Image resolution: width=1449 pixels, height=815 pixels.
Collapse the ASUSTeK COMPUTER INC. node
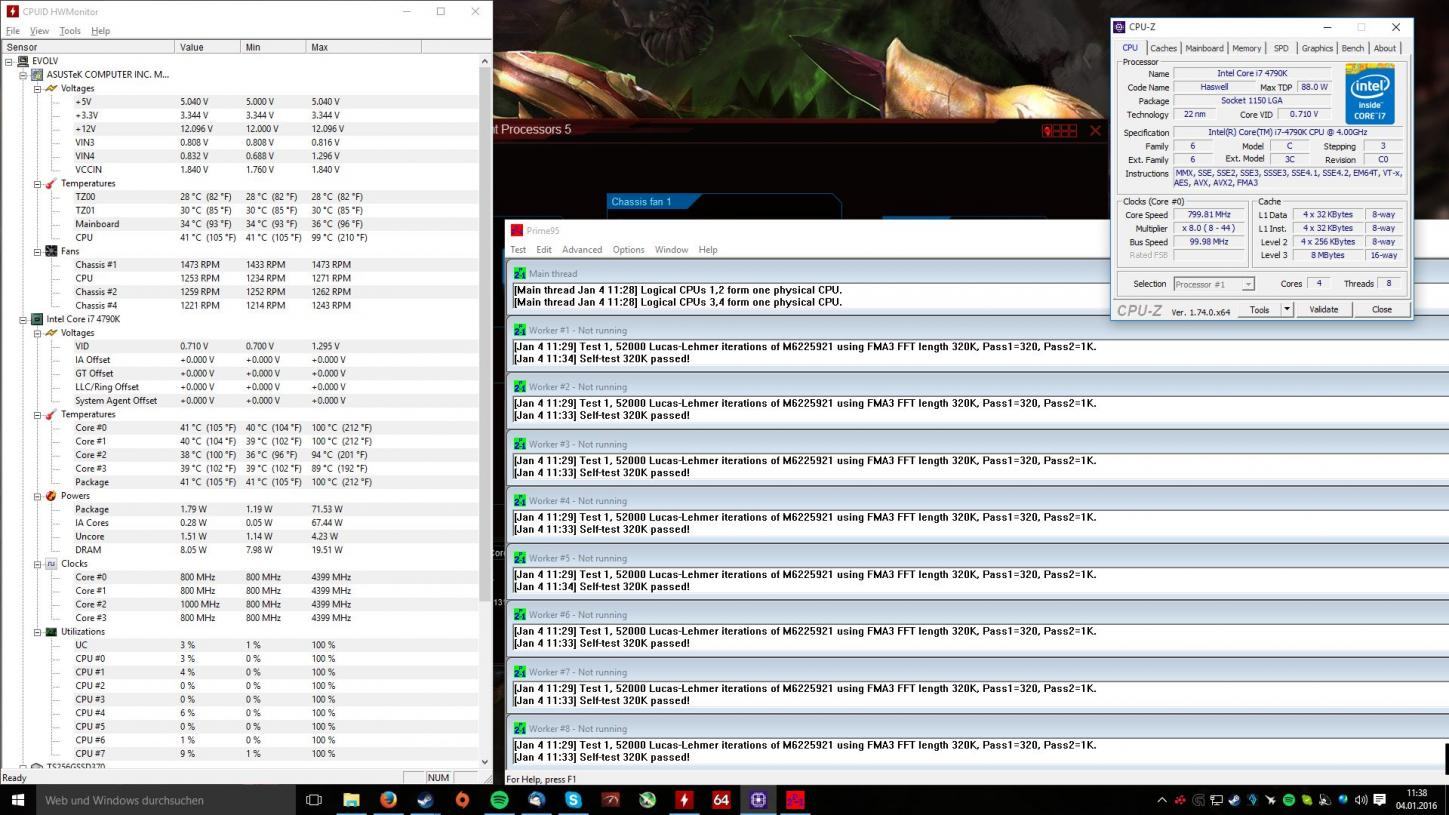click(x=23, y=75)
